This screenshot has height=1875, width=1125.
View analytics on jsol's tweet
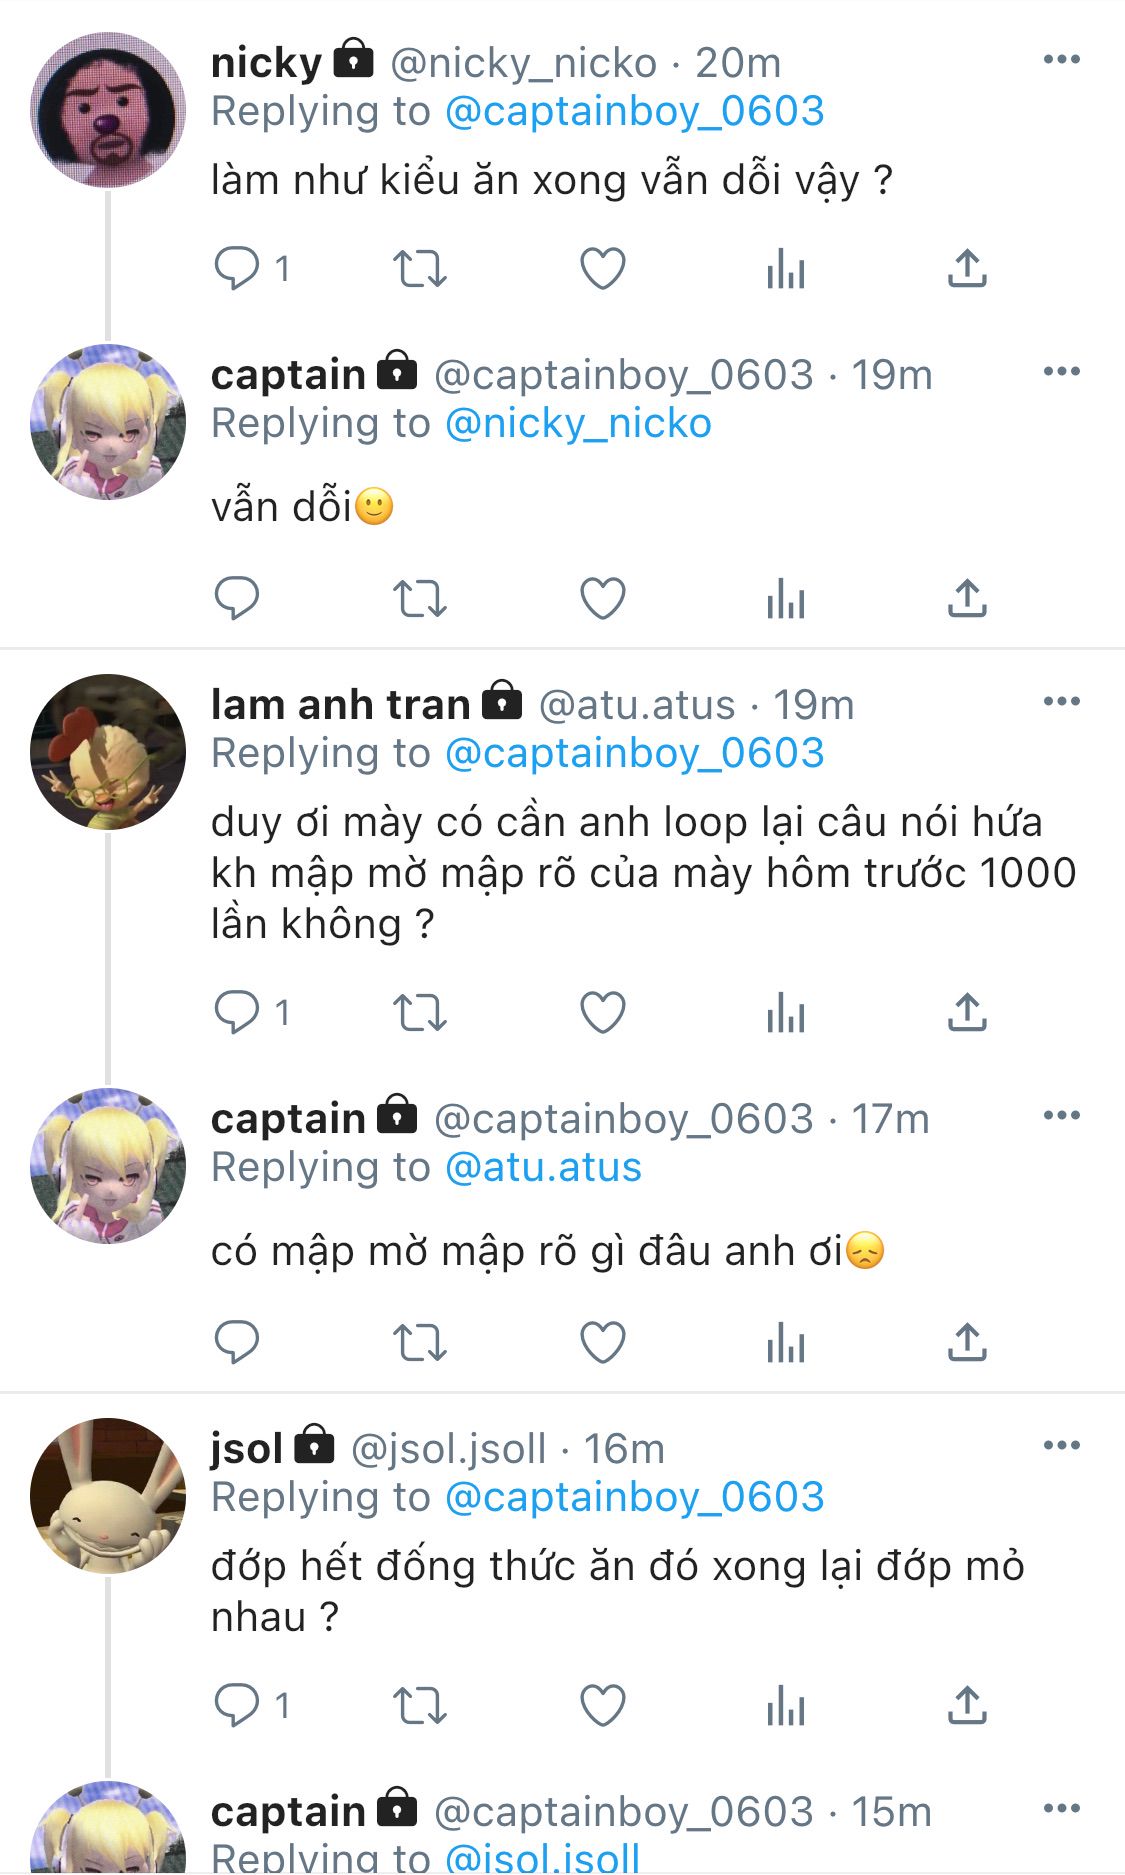tap(786, 1706)
